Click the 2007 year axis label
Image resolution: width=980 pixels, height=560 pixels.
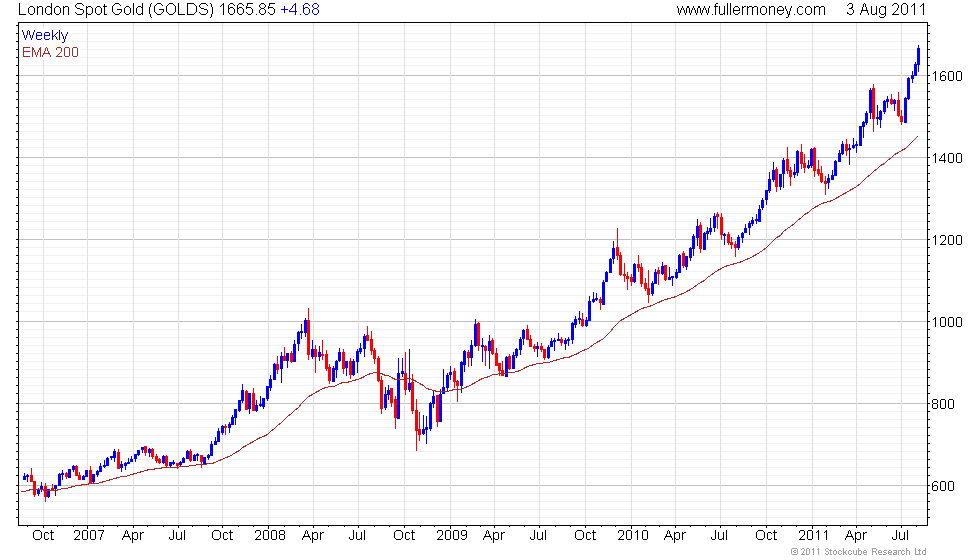click(89, 536)
